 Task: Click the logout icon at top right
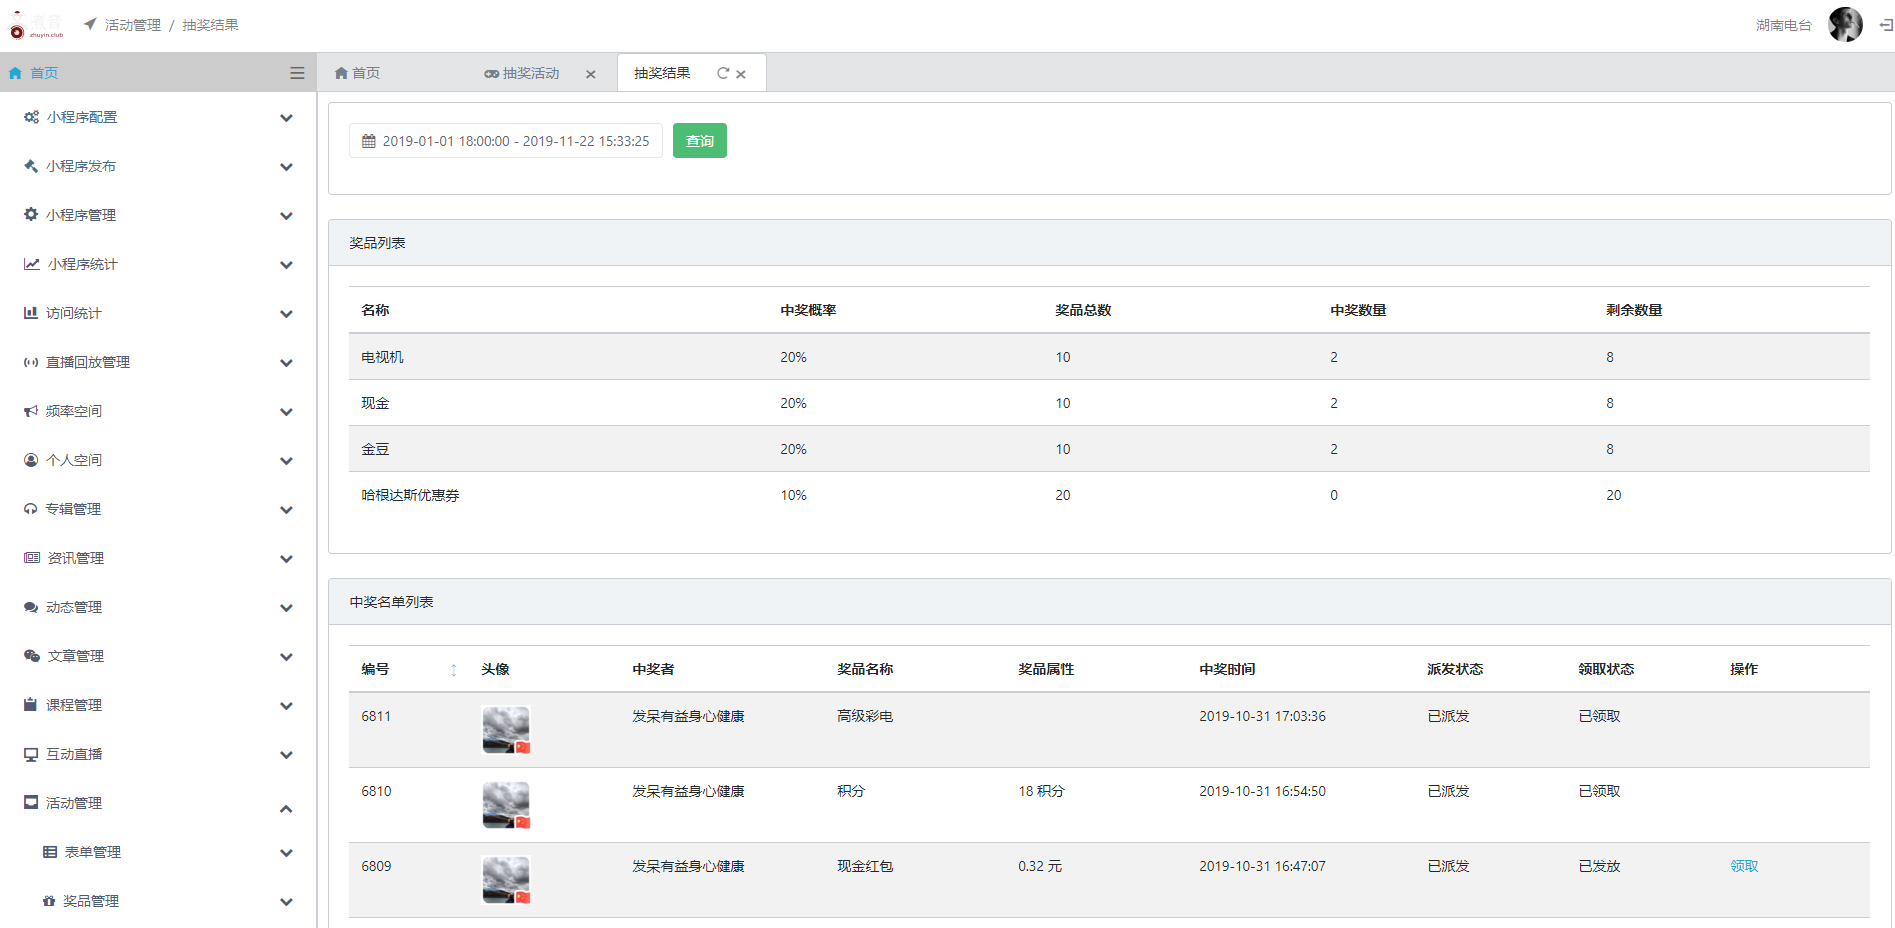tap(1885, 25)
